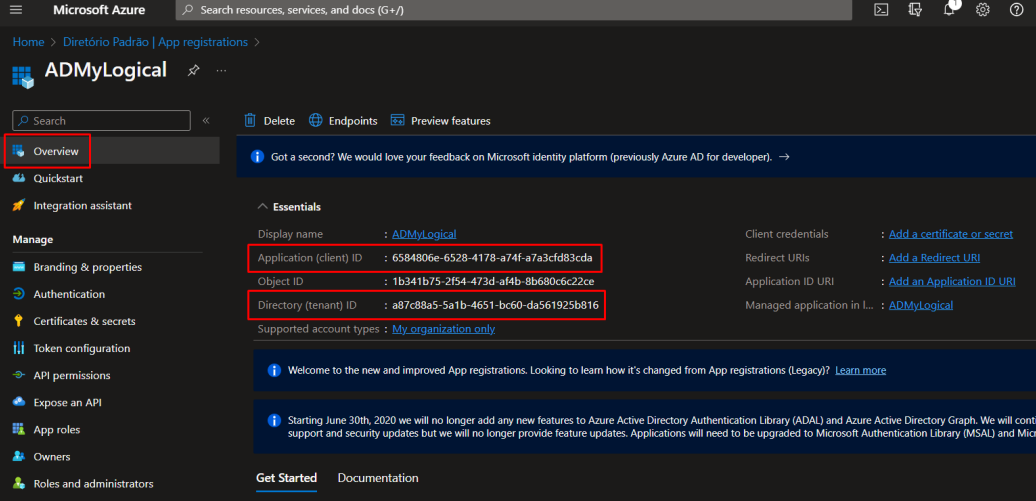This screenshot has width=1036, height=501.
Task: Click the Object ID value
Action: tap(493, 282)
